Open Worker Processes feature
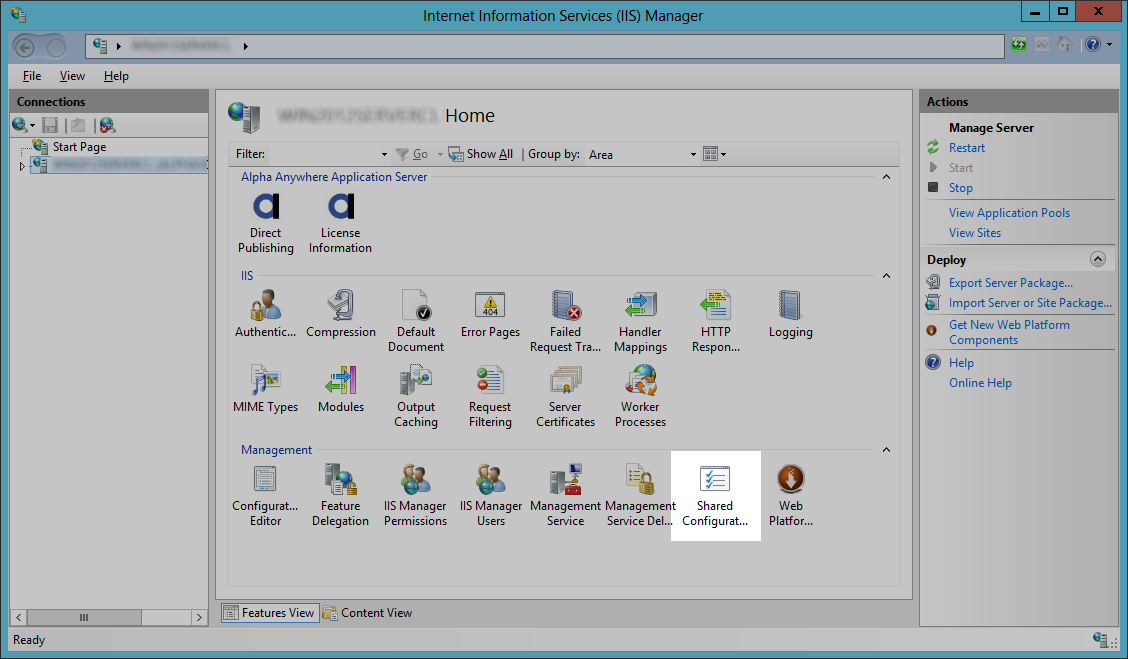This screenshot has height=659, width=1128. (x=640, y=396)
